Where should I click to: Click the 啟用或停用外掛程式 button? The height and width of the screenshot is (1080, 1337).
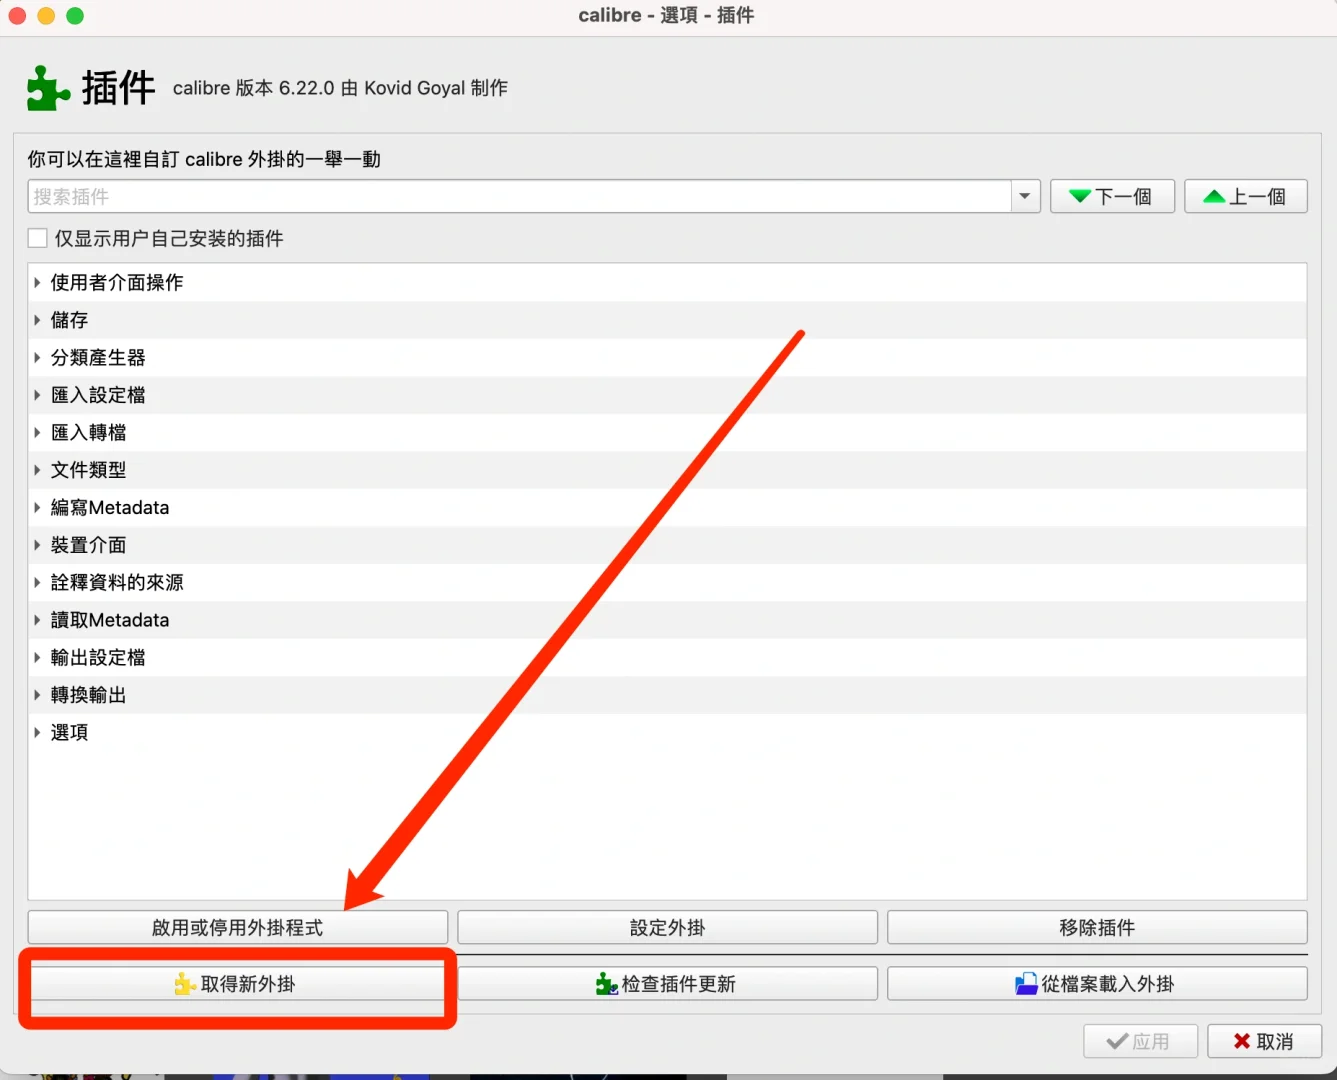tap(238, 927)
